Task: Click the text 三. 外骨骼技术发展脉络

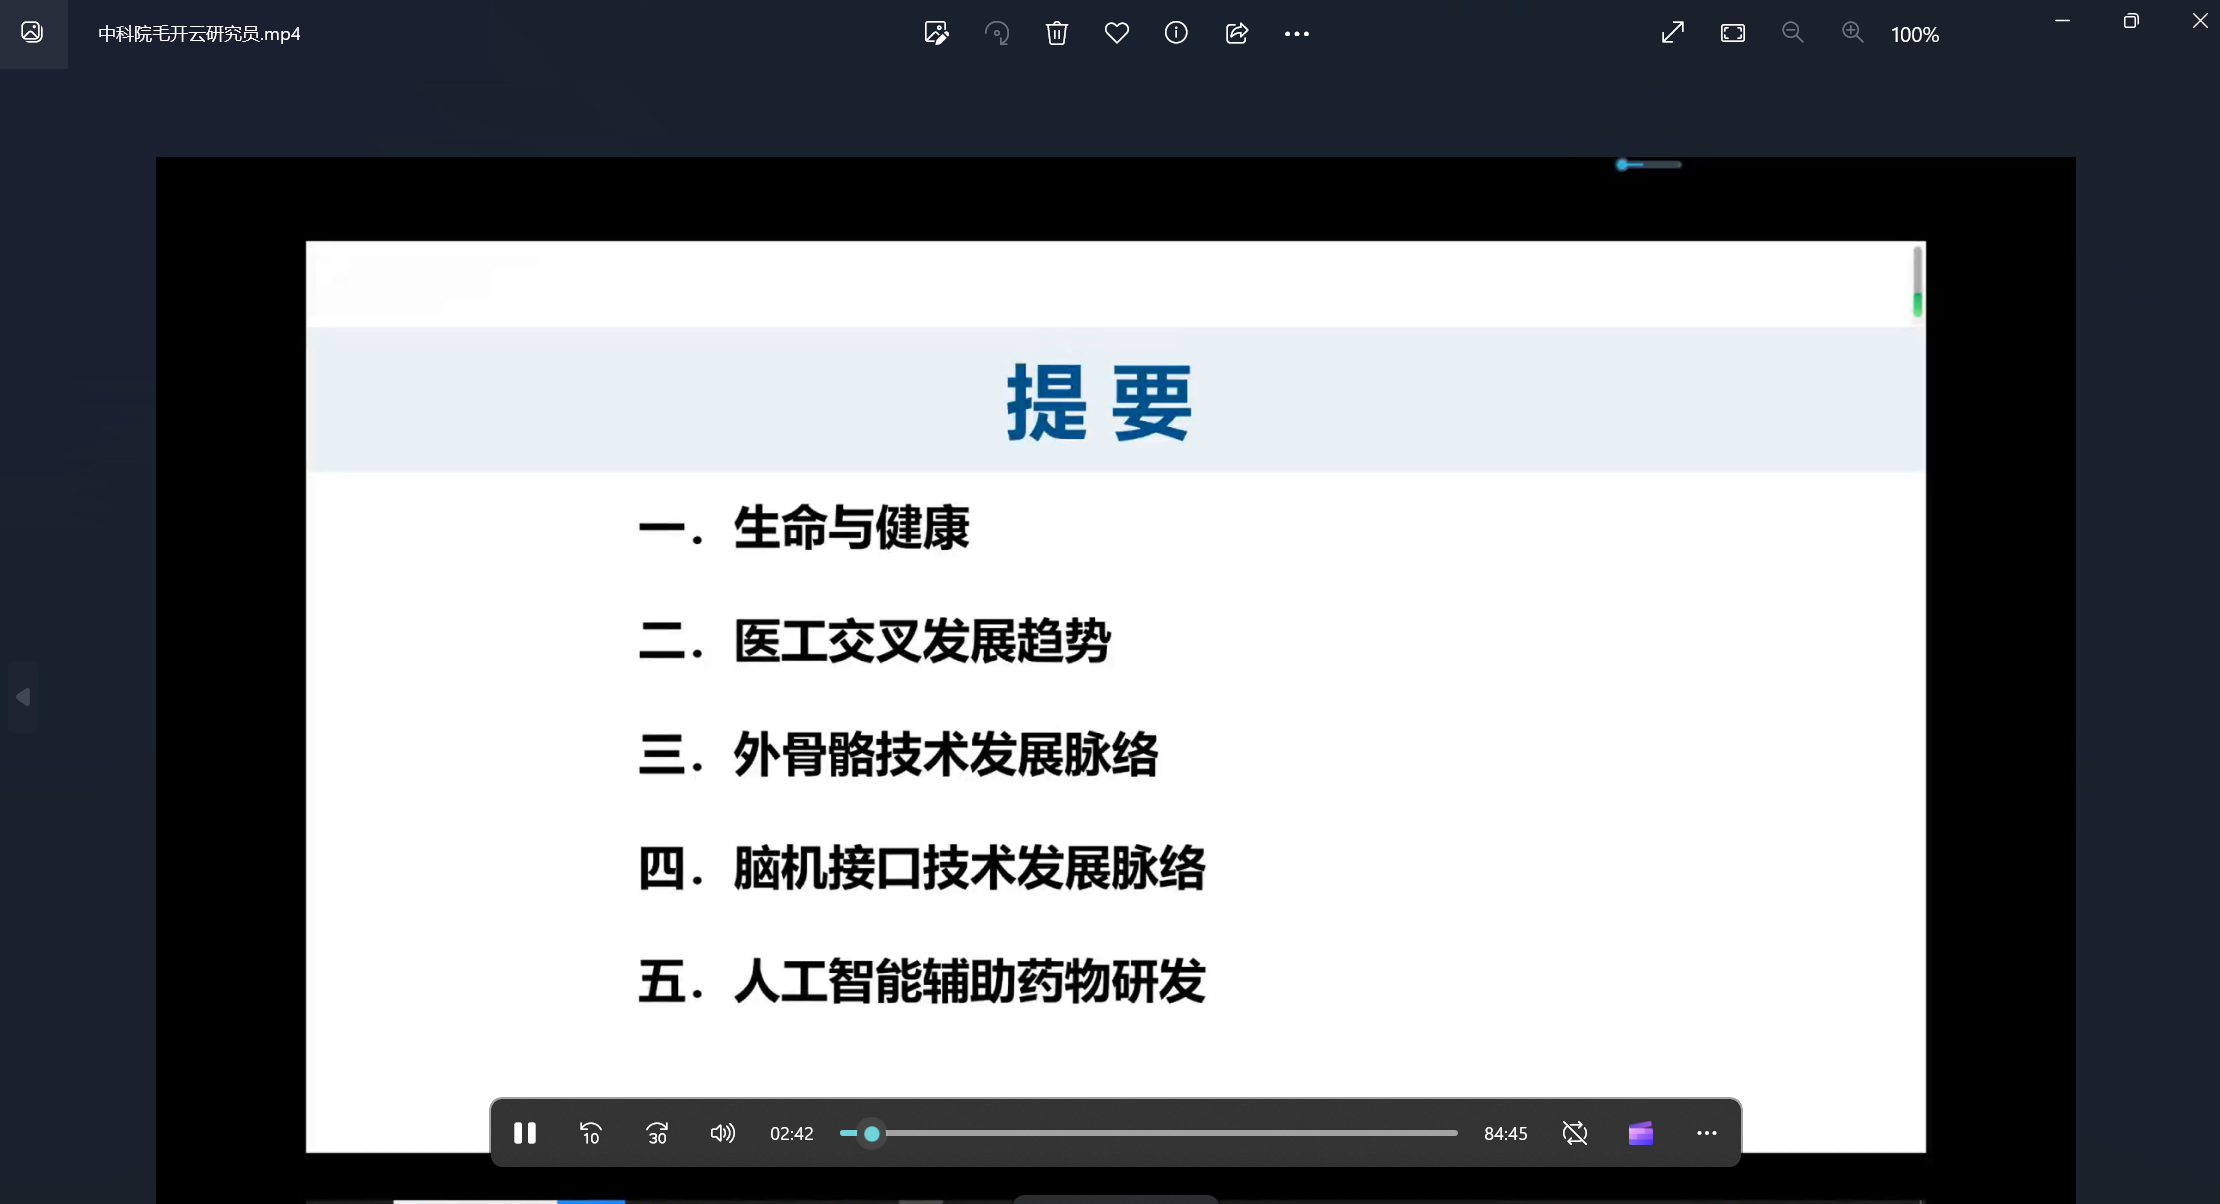Action: pyautogui.click(x=899, y=754)
